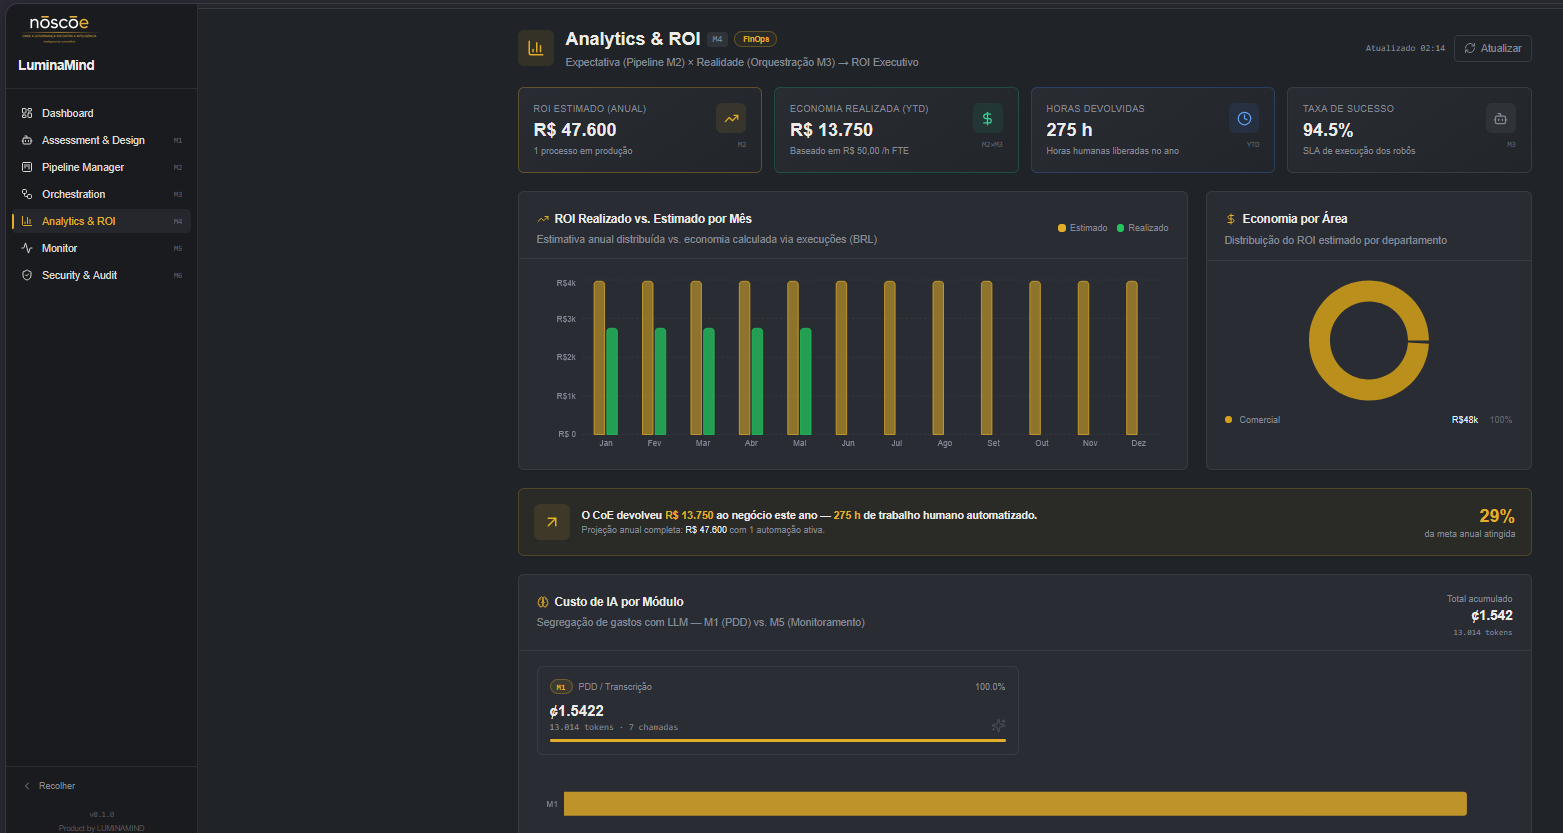Click trend icon by ROI Realizado title

[543, 219]
